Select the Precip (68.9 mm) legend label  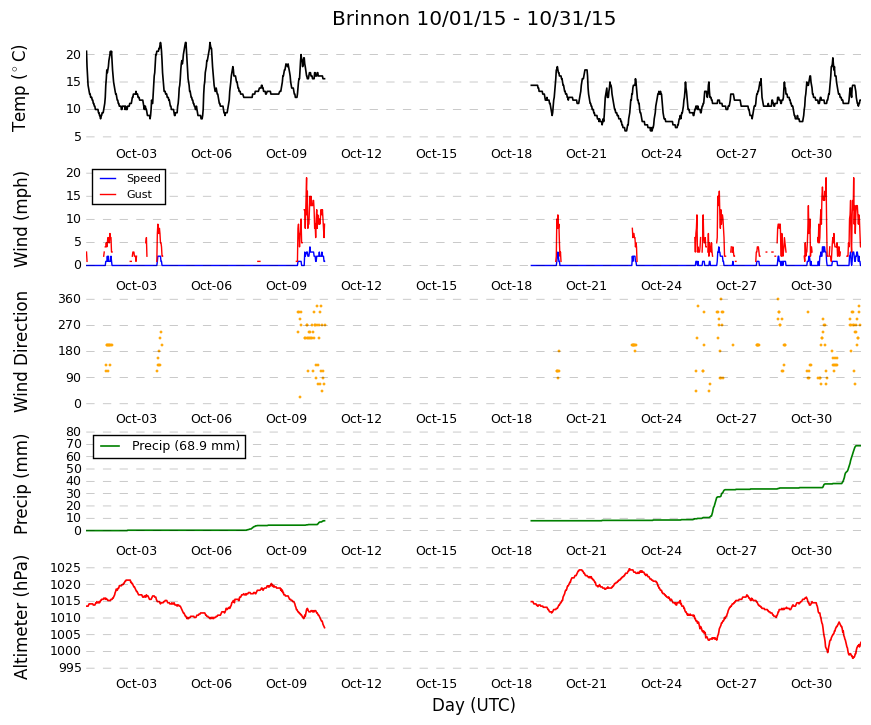[186, 446]
